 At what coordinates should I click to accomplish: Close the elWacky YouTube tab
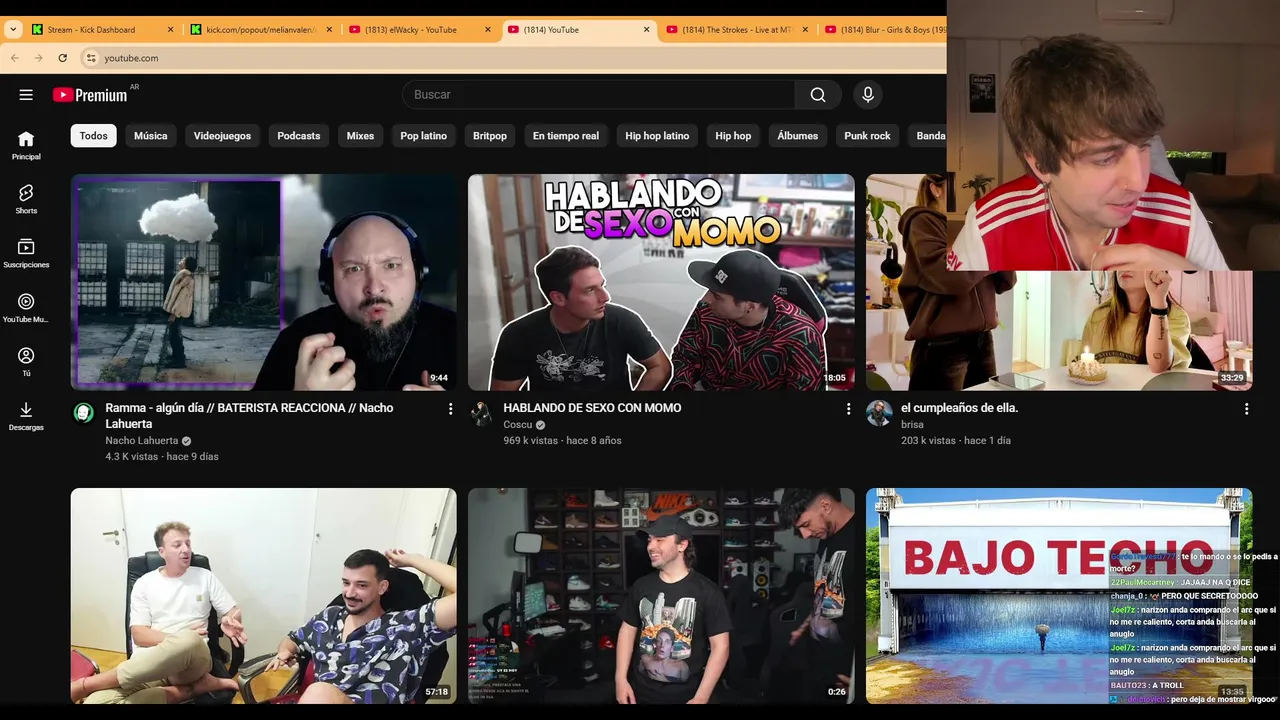click(488, 30)
